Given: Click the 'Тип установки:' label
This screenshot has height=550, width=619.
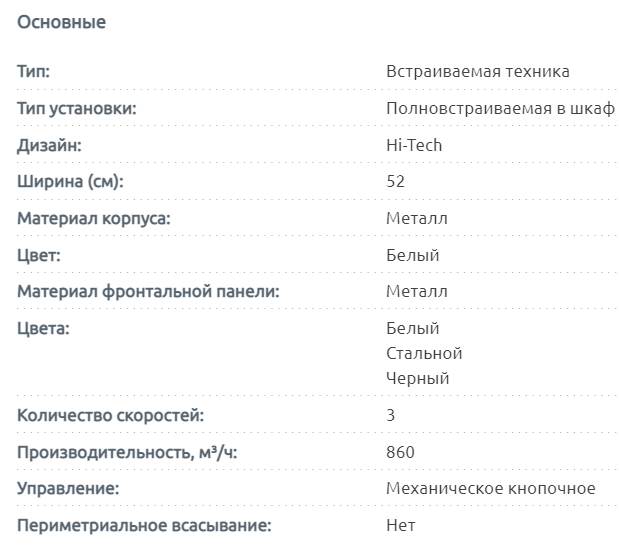Looking at the screenshot, I should coord(77,108).
